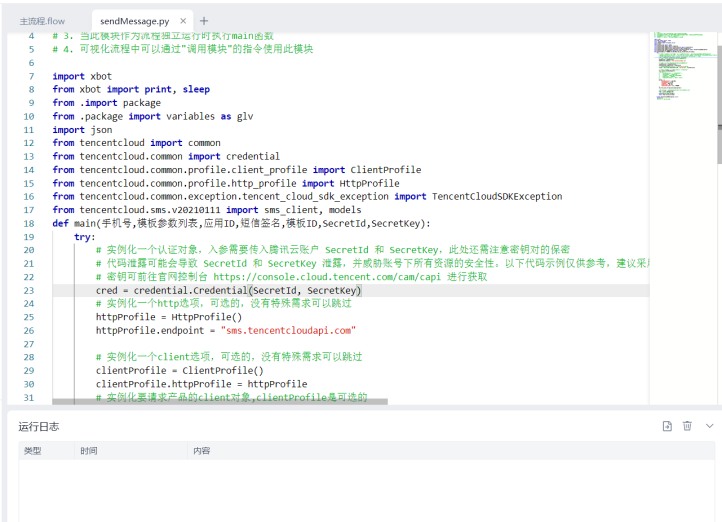Collapse the 运行日志 panel chevron
The image size is (722, 522).
pyautogui.click(x=709, y=426)
